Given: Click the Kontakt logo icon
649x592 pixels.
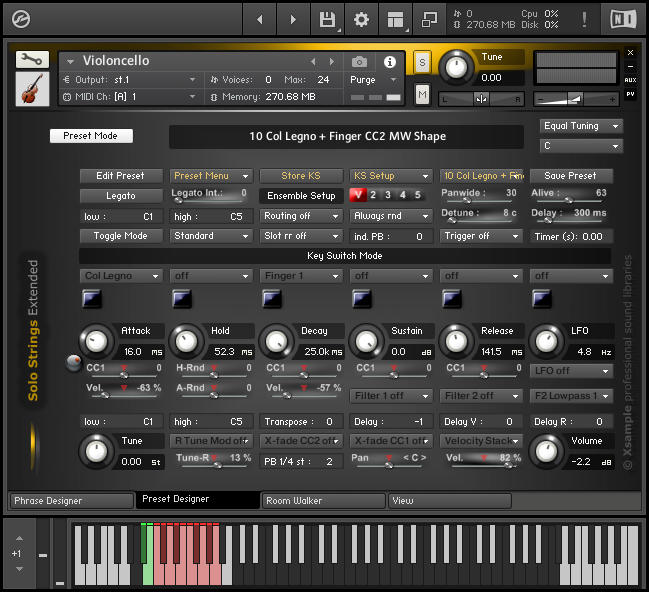Looking at the screenshot, I should pos(21,19).
